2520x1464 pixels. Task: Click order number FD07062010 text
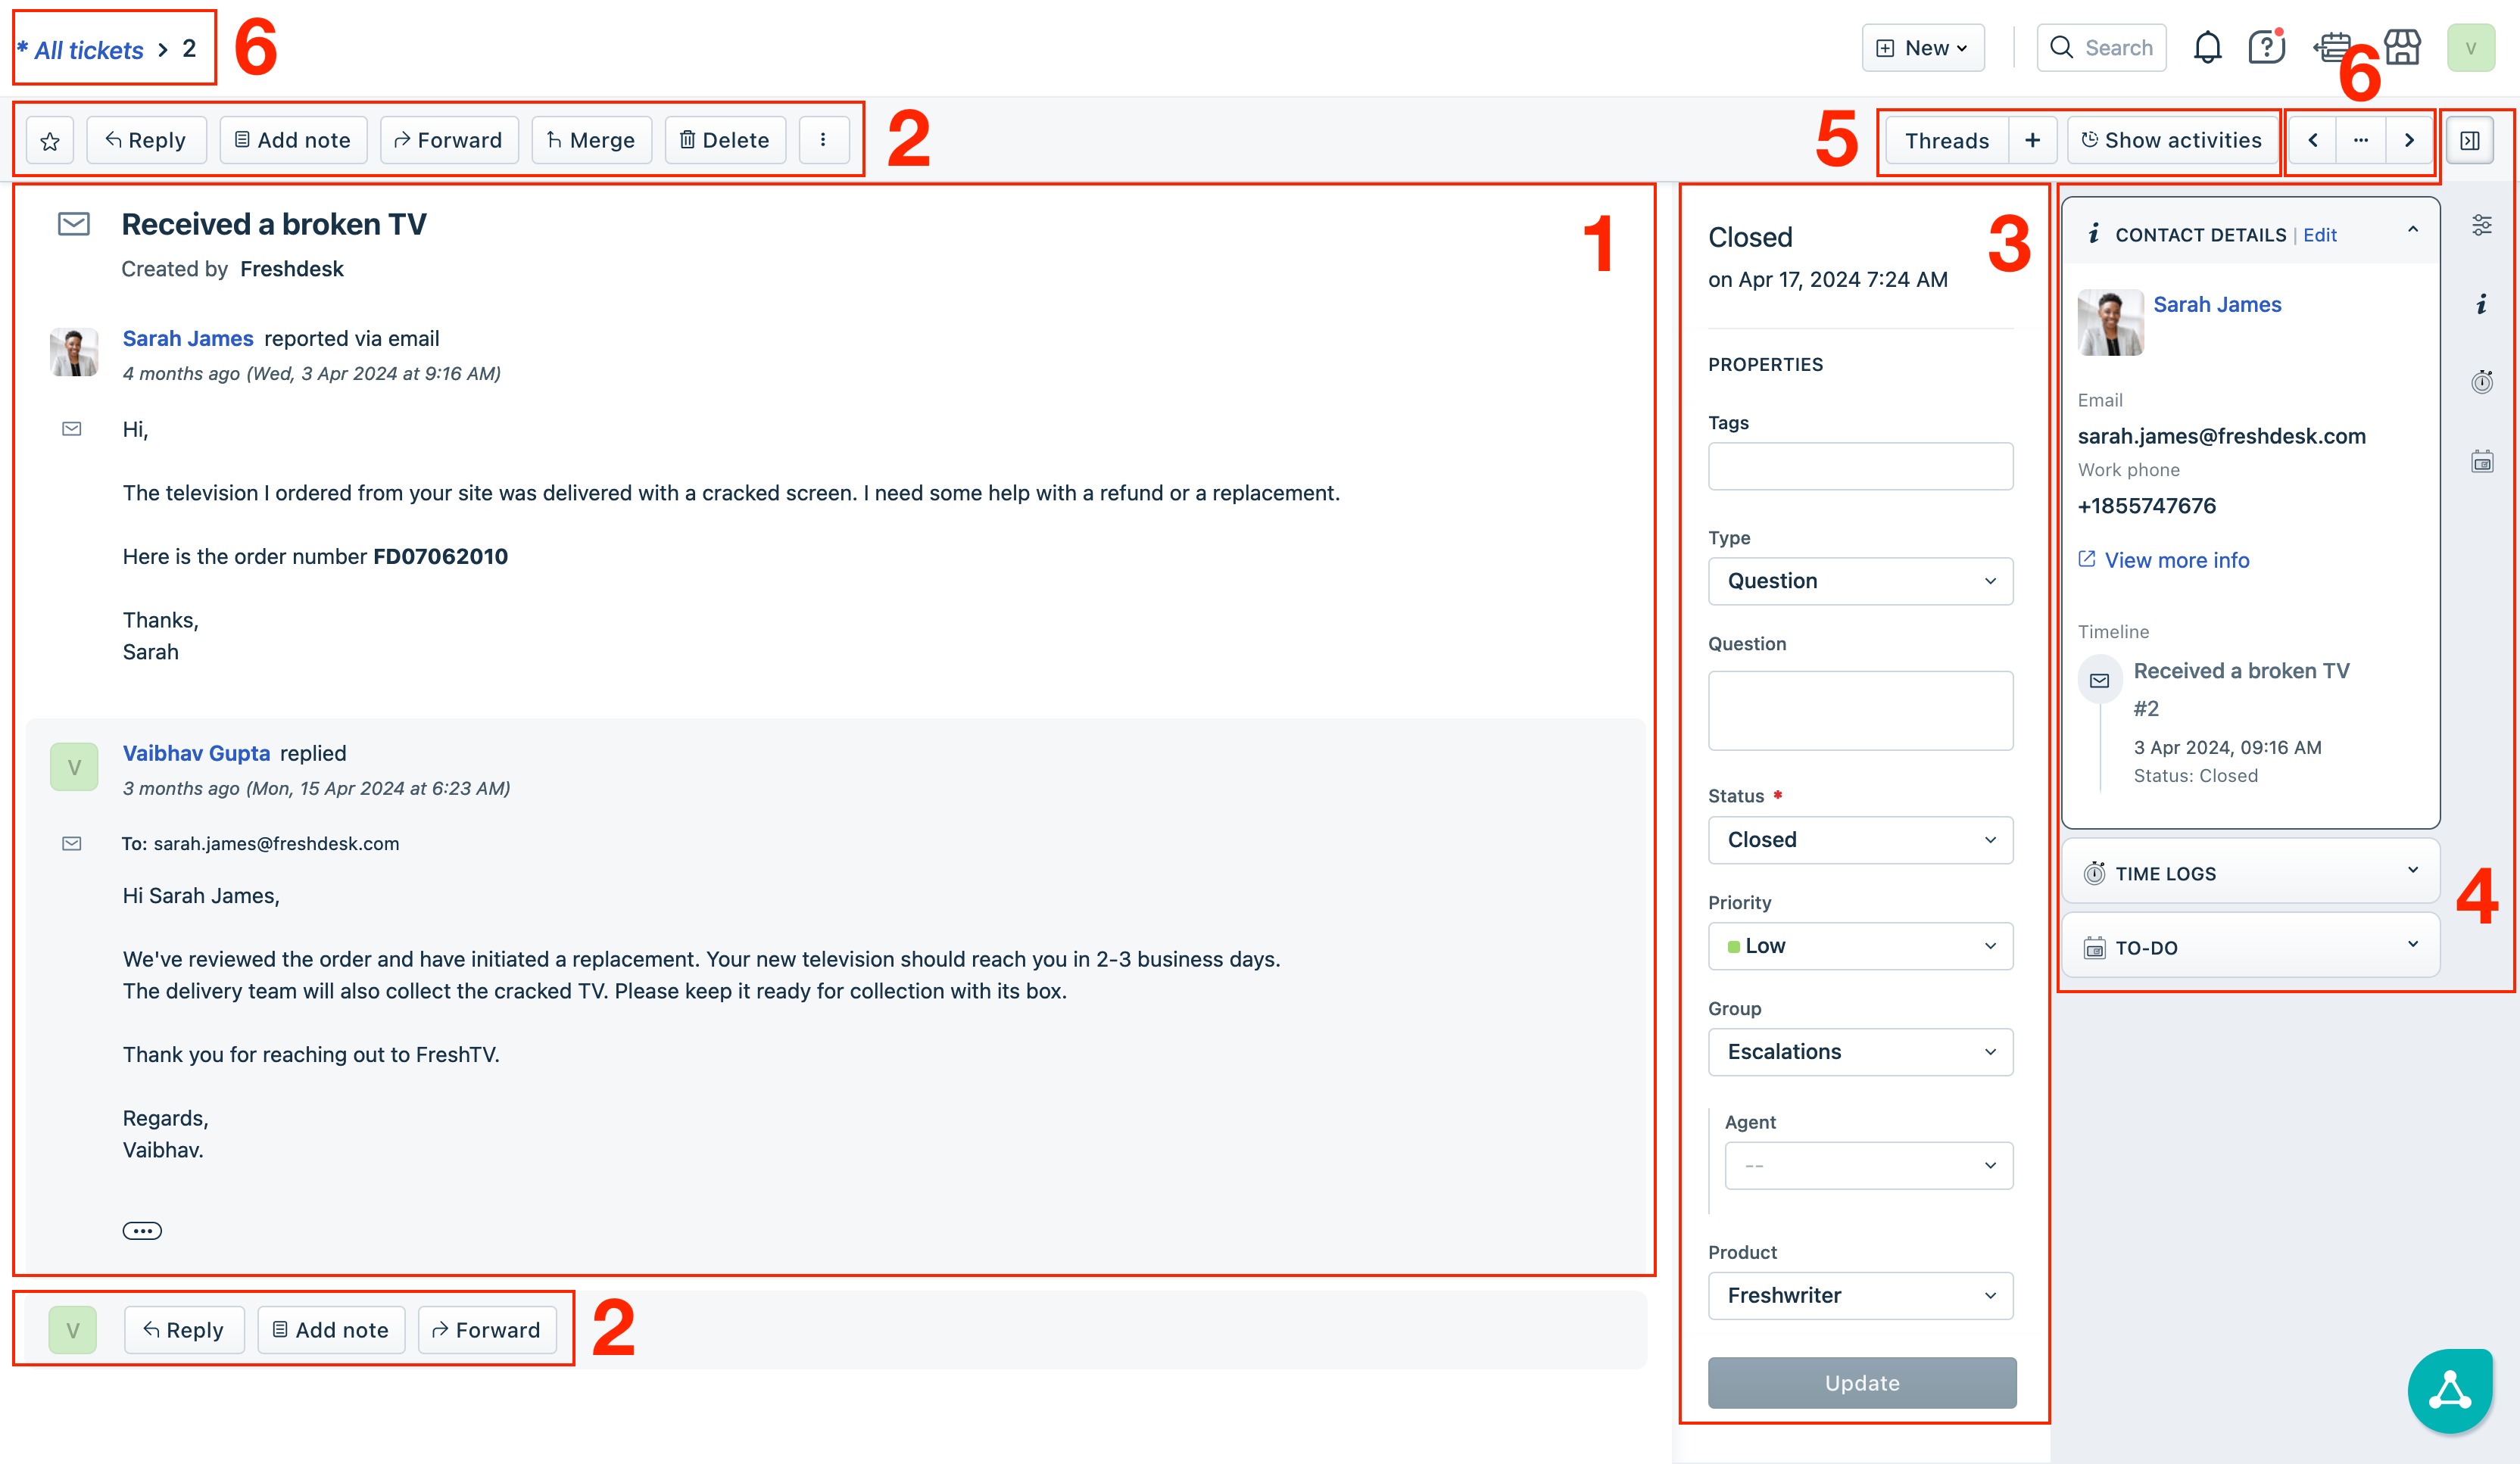(440, 556)
